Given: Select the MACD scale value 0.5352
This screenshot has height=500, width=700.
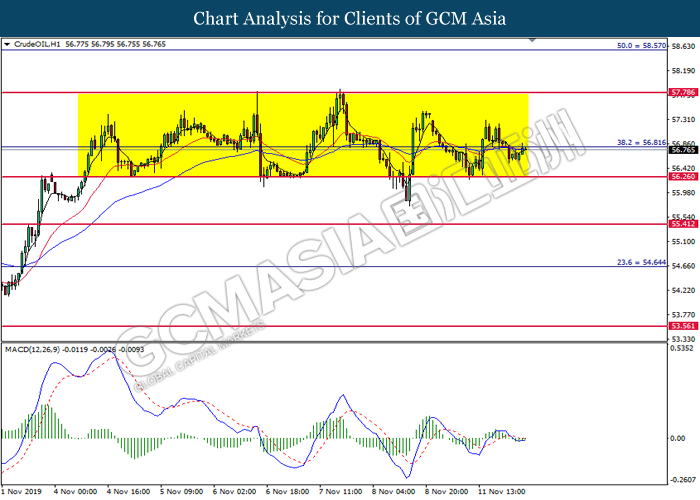Looking at the screenshot, I should tap(682, 348).
